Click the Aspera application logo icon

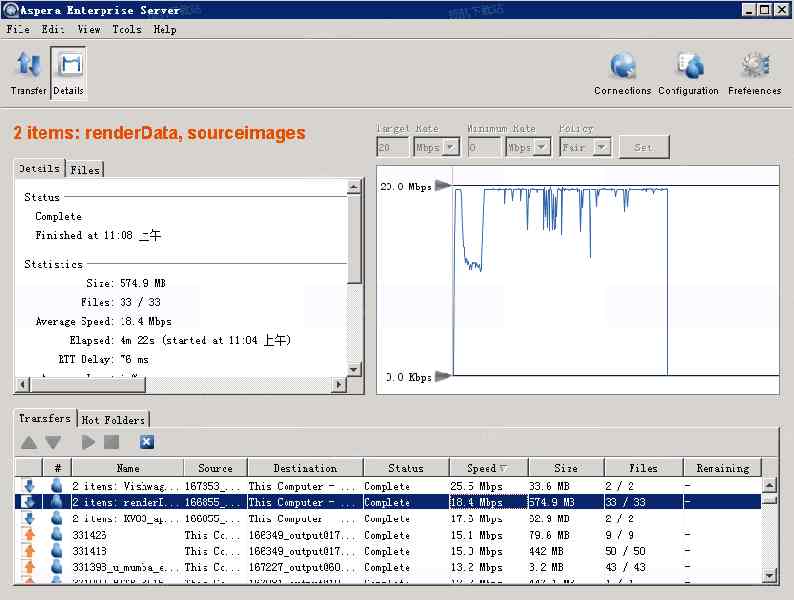(10, 10)
